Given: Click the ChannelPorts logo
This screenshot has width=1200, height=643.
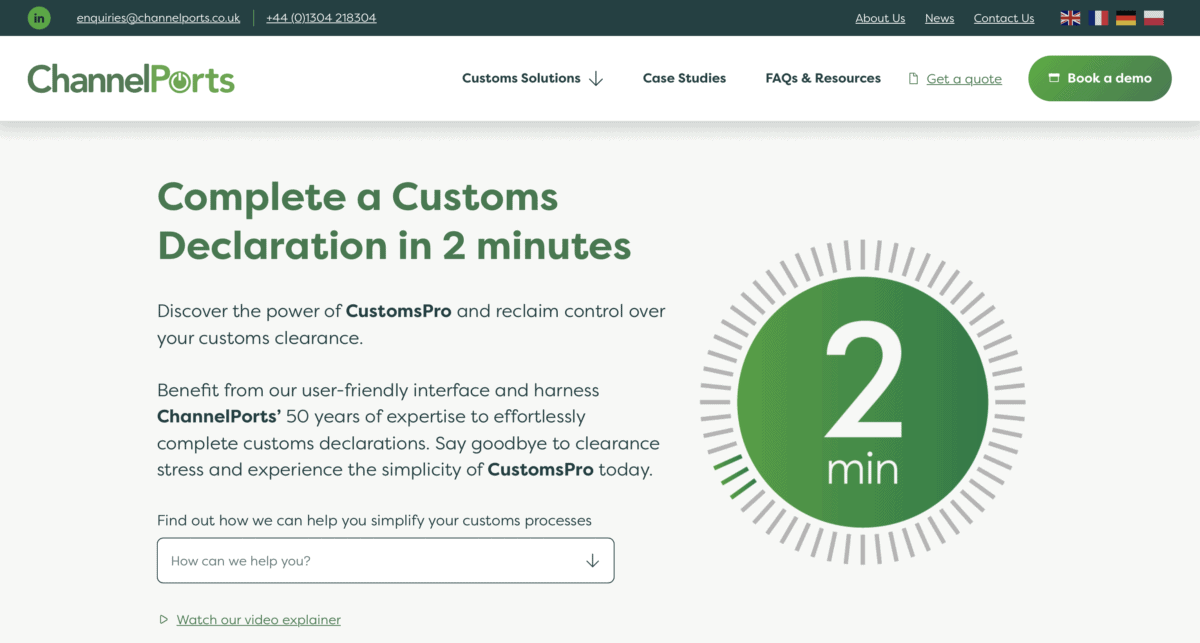Looking at the screenshot, I should pos(131,79).
